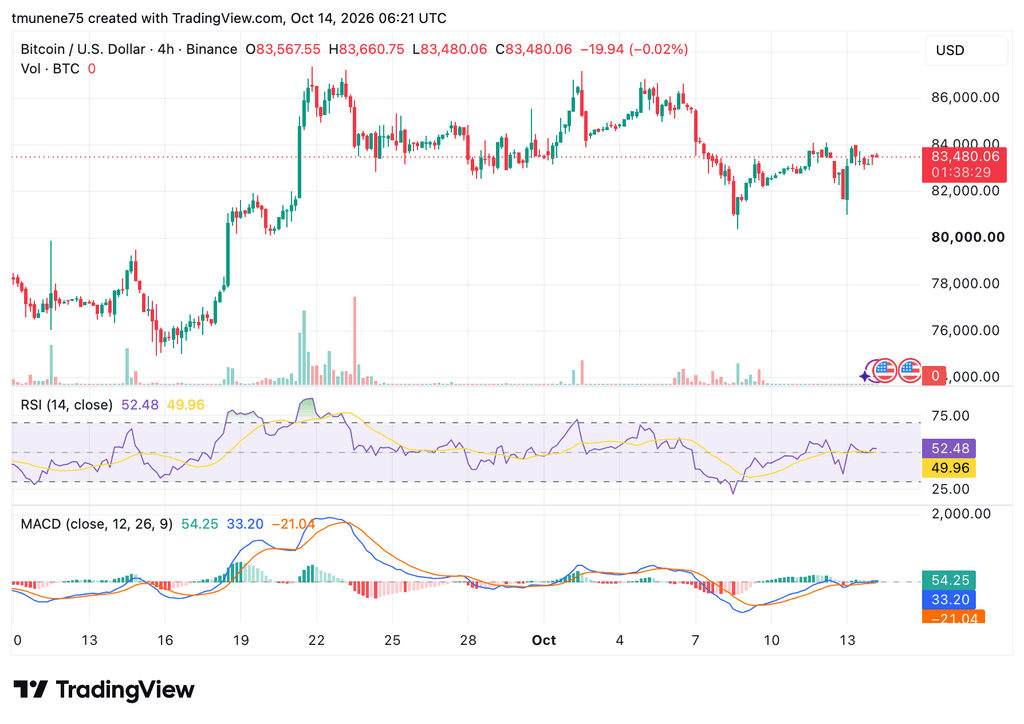Click the 16 date label on the time axis
The width and height of the screenshot is (1024, 724).
(x=165, y=640)
